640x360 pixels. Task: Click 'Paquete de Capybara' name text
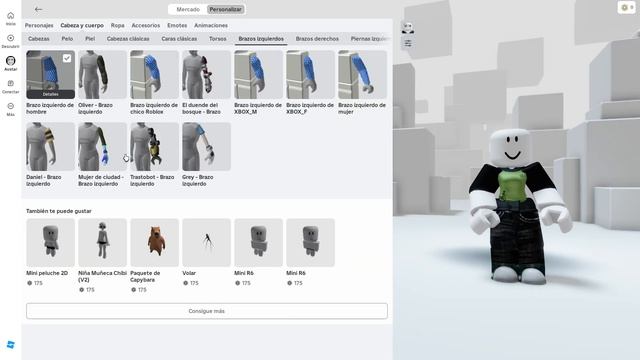click(145, 276)
